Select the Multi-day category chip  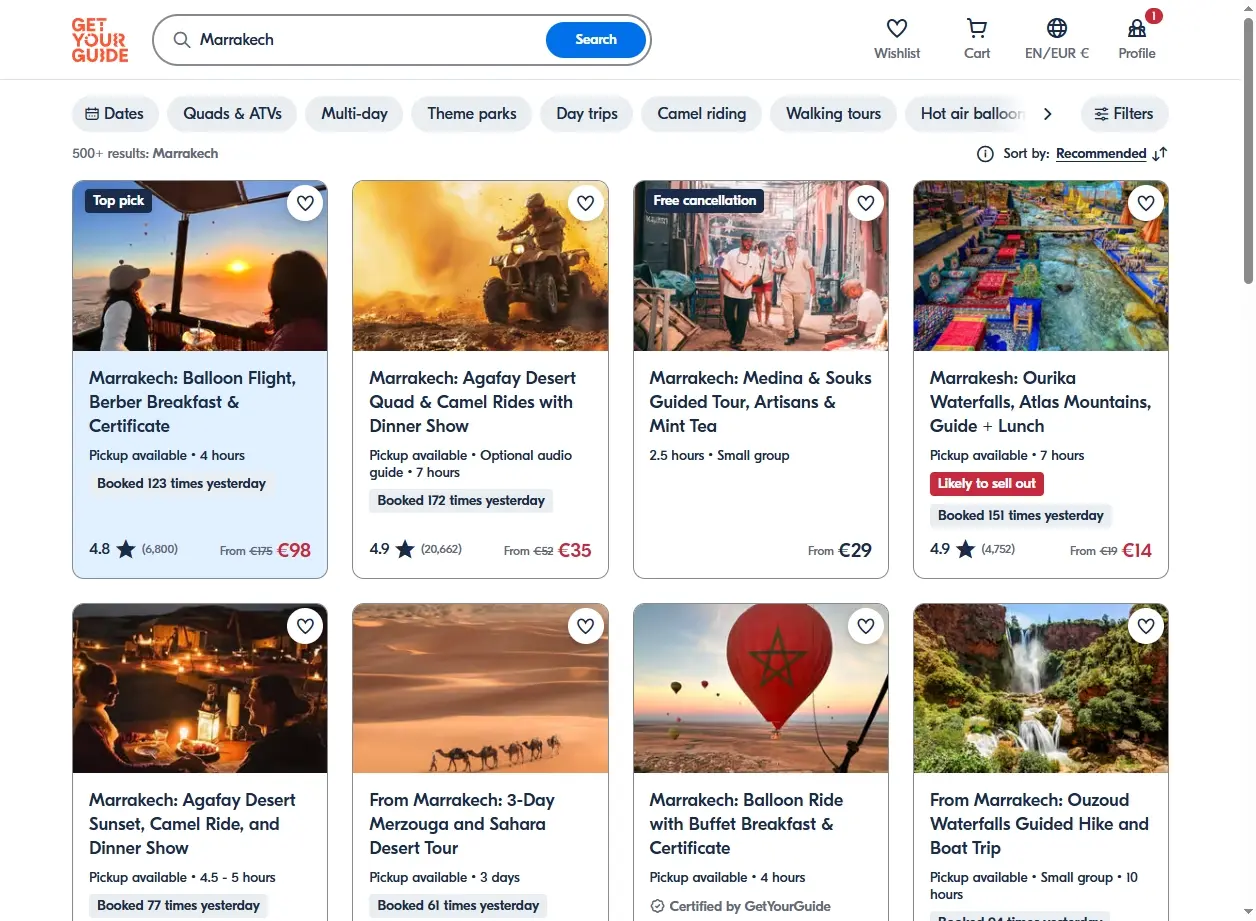pyautogui.click(x=354, y=113)
